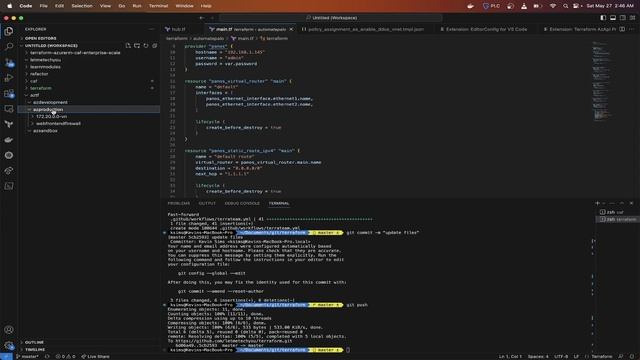Open the Explorer view in activity bar
The width and height of the screenshot is (640, 360).
pyautogui.click(x=9, y=31)
